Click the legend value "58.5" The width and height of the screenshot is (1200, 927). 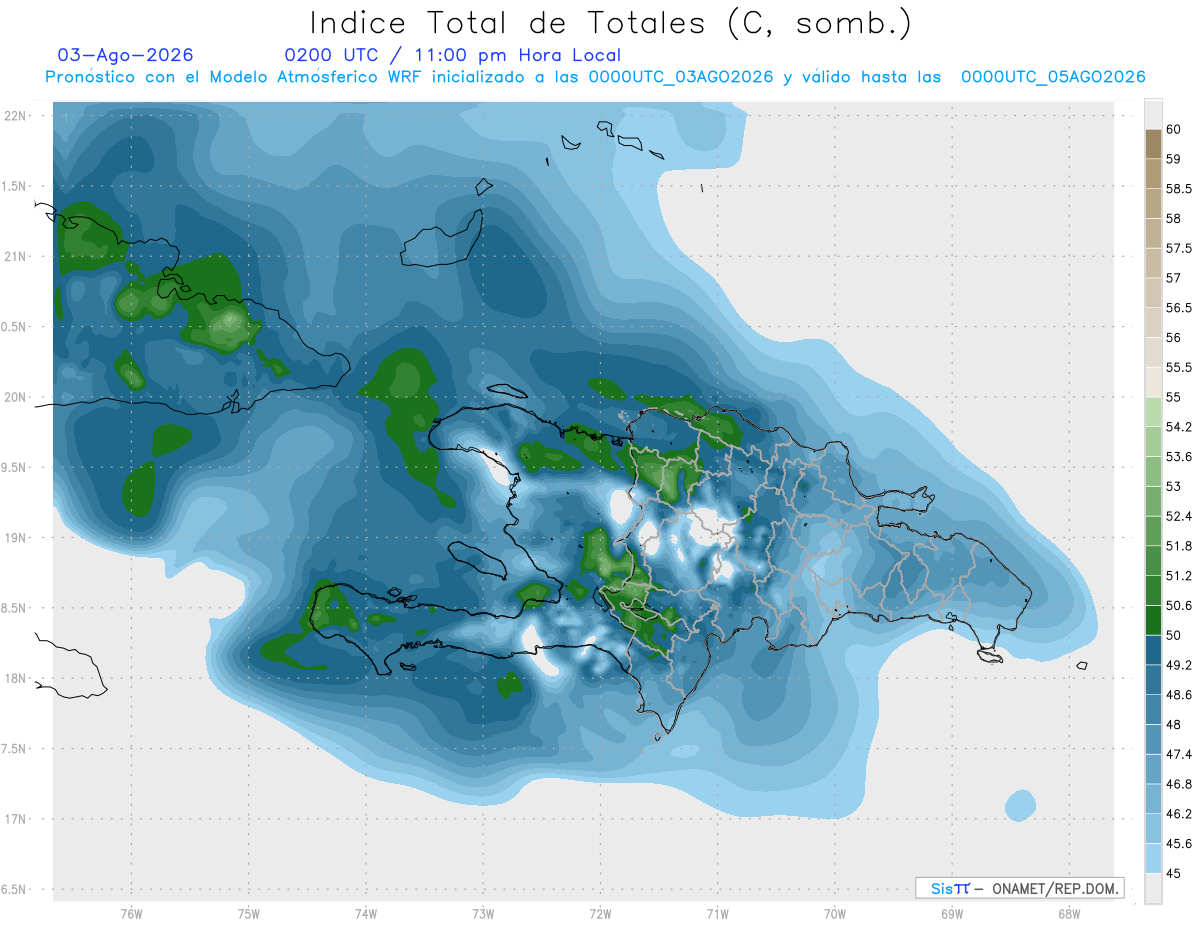coord(1178,189)
